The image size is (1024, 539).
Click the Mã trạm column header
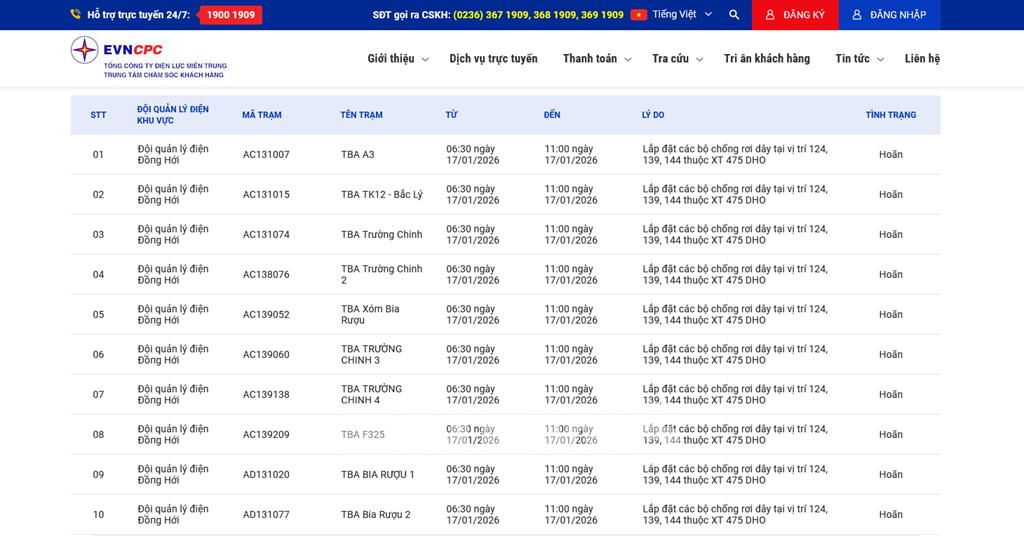point(262,115)
